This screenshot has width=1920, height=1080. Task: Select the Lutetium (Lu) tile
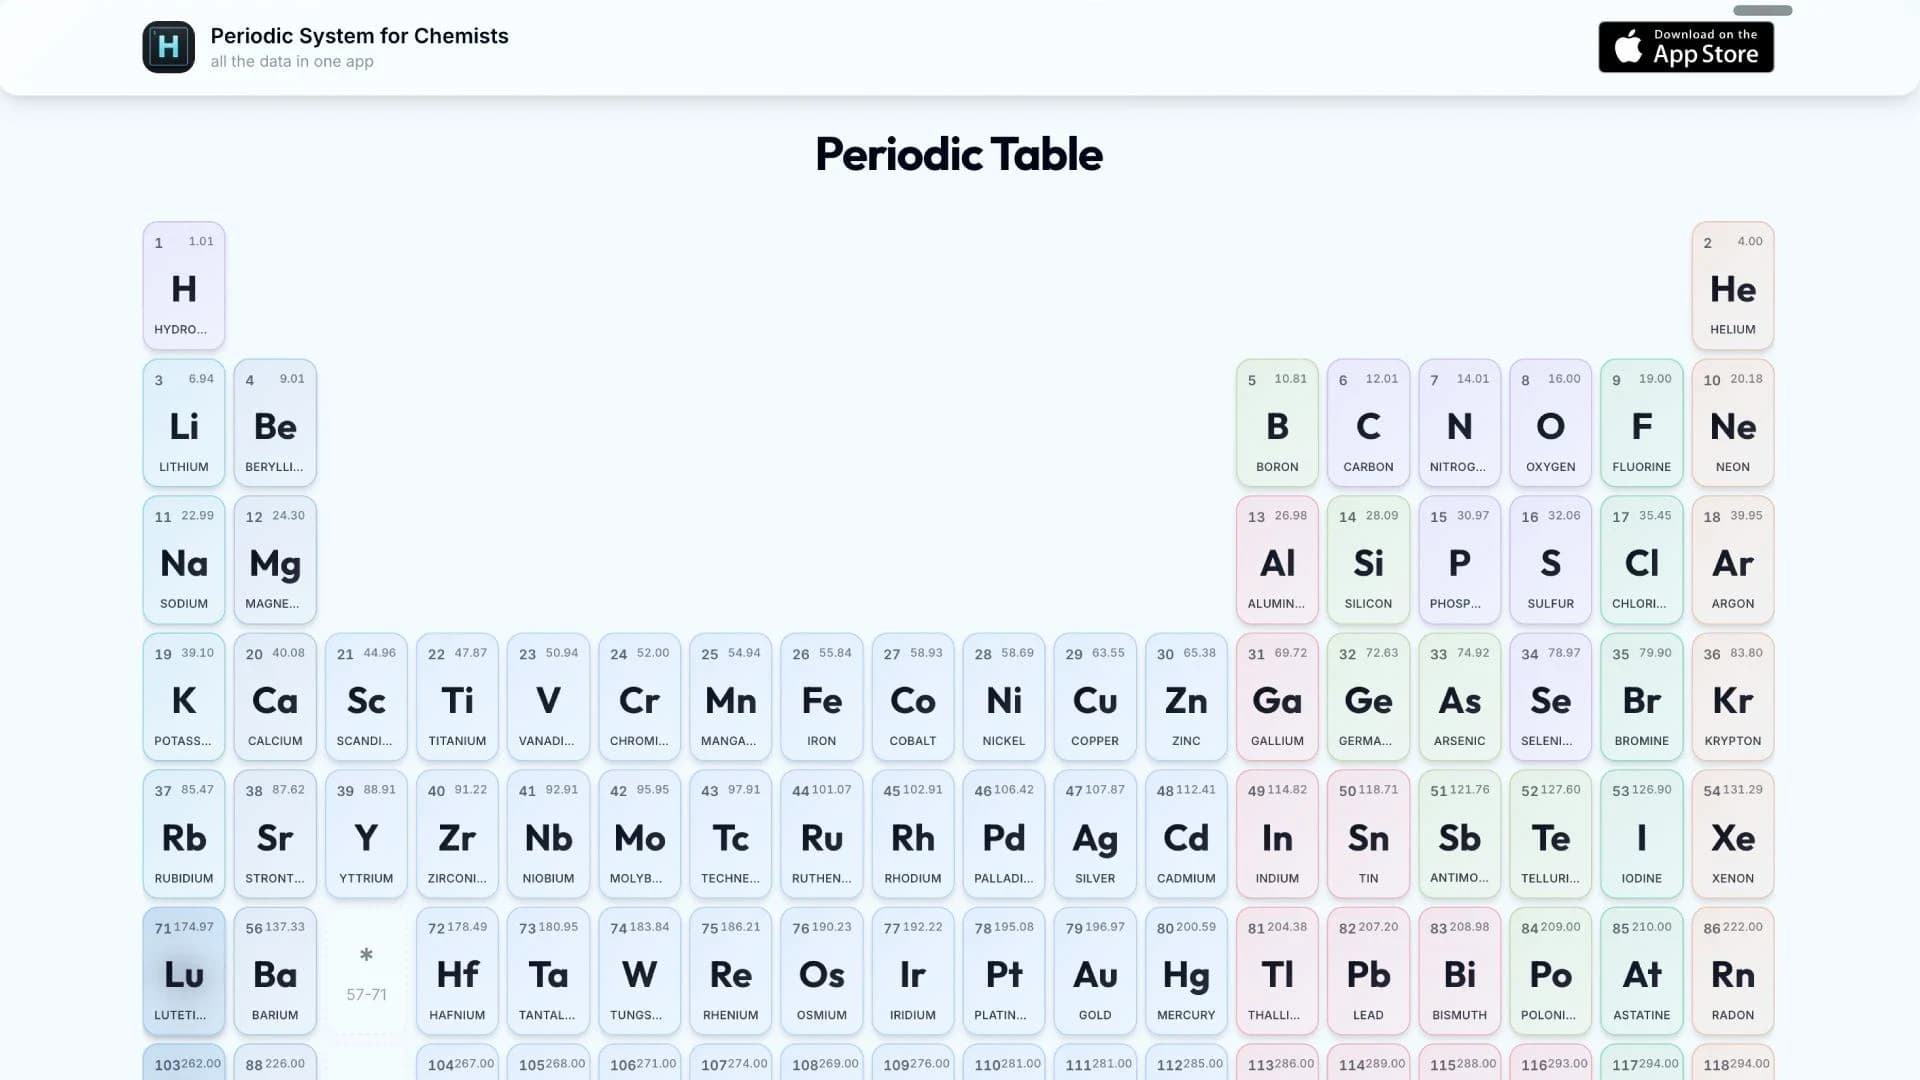(183, 971)
